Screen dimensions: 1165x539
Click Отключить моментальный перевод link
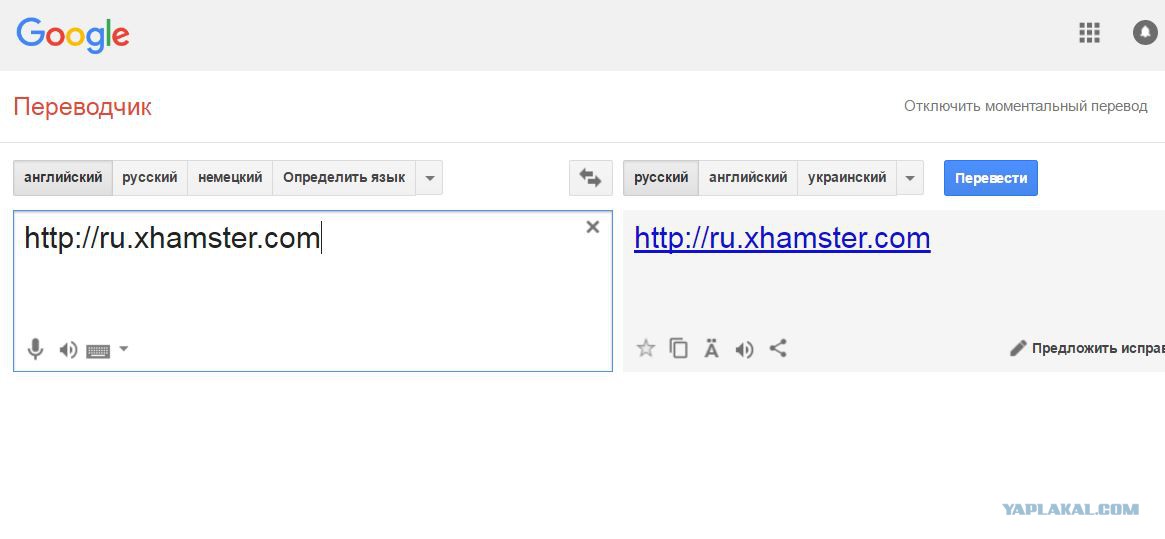point(1025,106)
